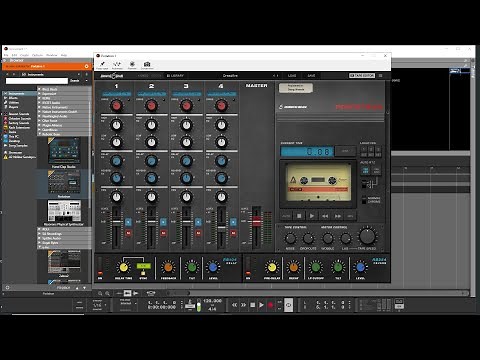480x360 pixels.
Task: Click the Pan knob on channel 3
Action: click(186, 197)
